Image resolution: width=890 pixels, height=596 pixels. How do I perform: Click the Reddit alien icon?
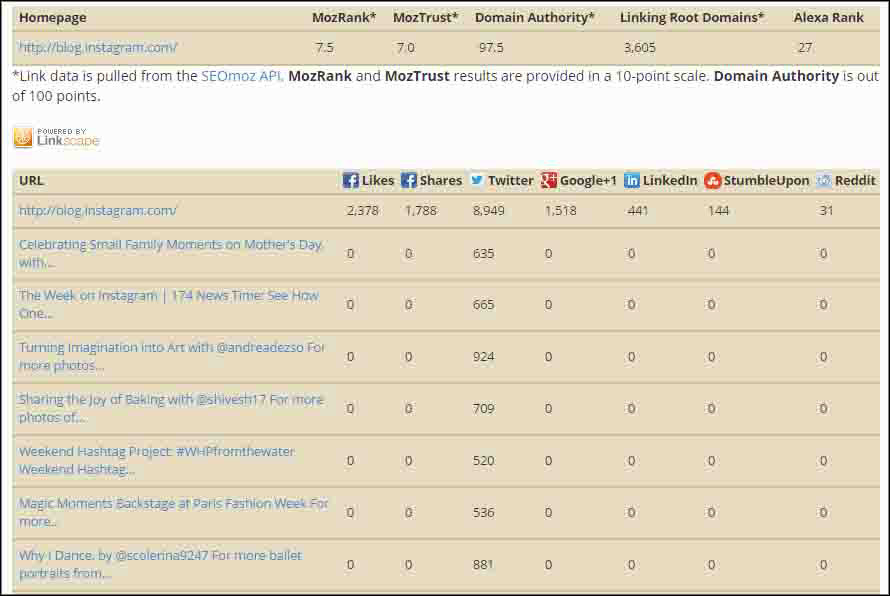pyautogui.click(x=823, y=180)
